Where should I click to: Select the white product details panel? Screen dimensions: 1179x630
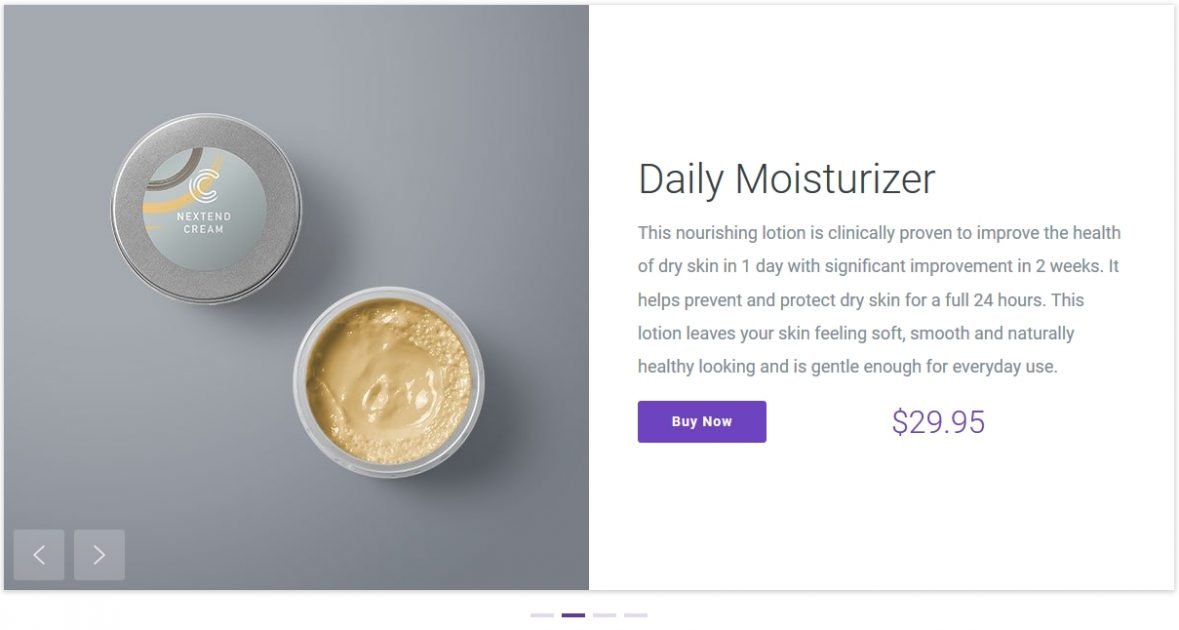click(x=880, y=520)
